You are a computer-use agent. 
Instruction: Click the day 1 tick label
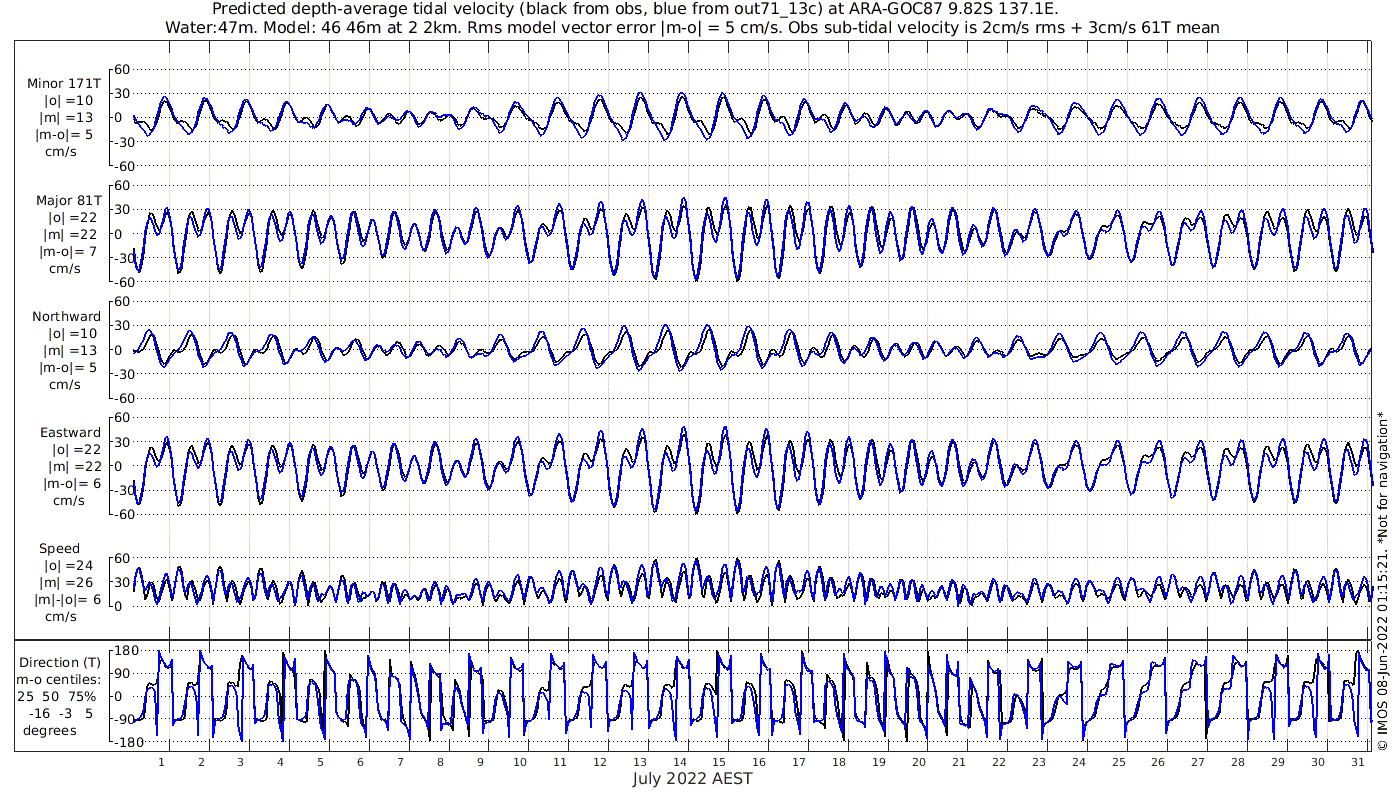(x=161, y=762)
